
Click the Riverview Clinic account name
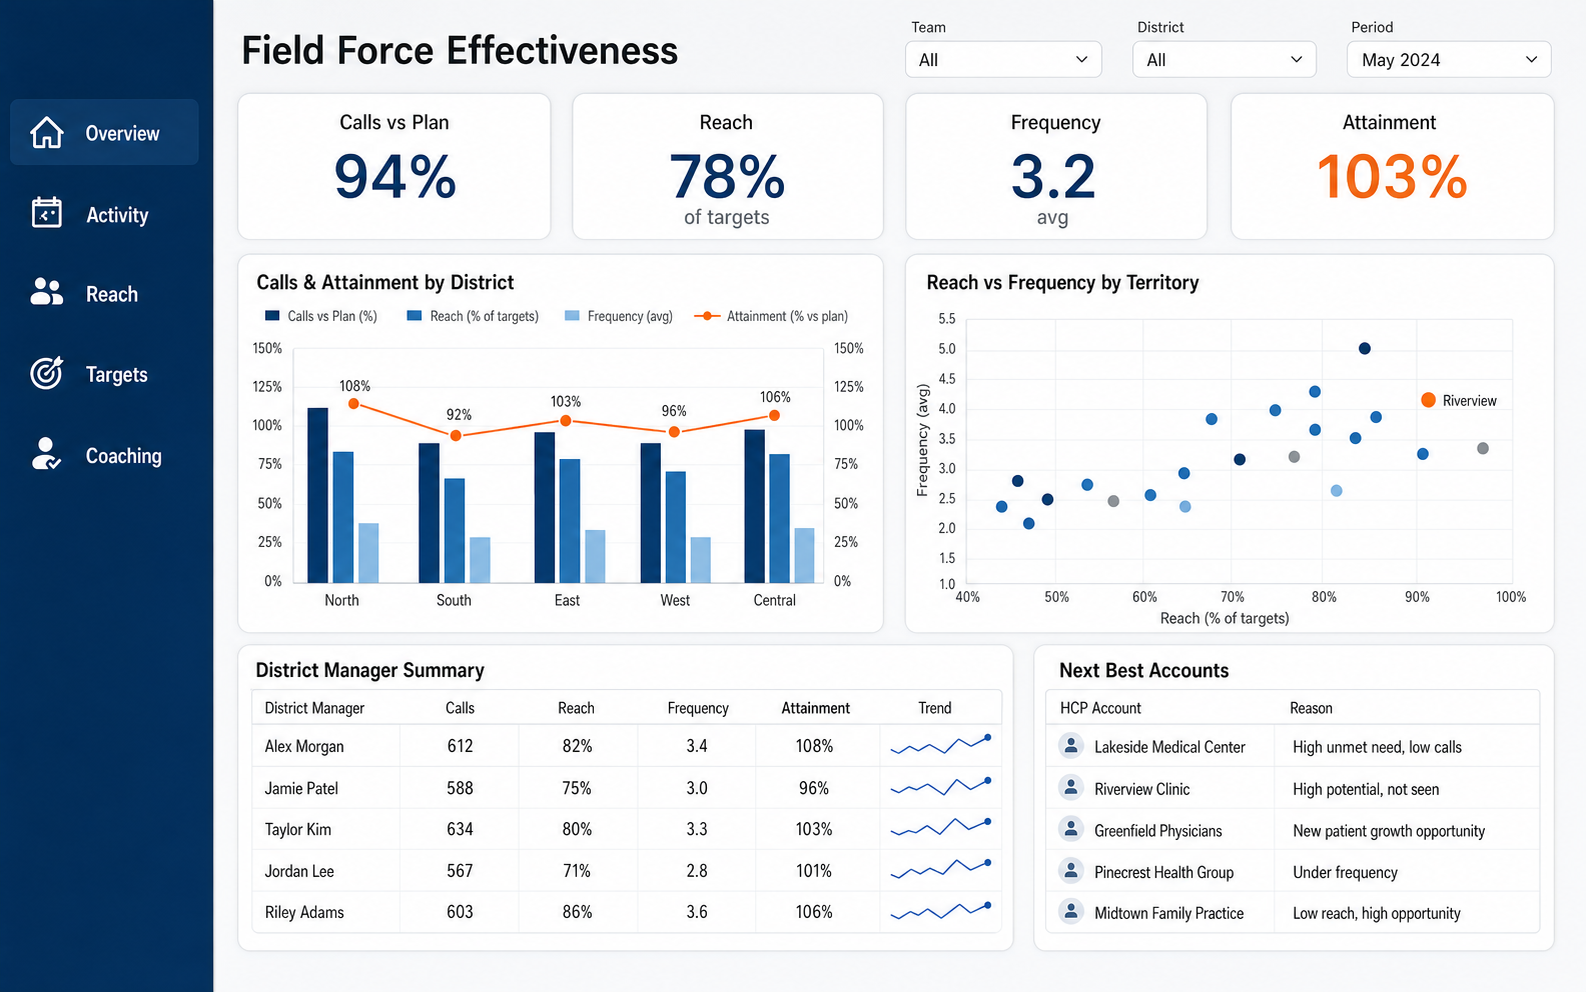[1142, 789]
